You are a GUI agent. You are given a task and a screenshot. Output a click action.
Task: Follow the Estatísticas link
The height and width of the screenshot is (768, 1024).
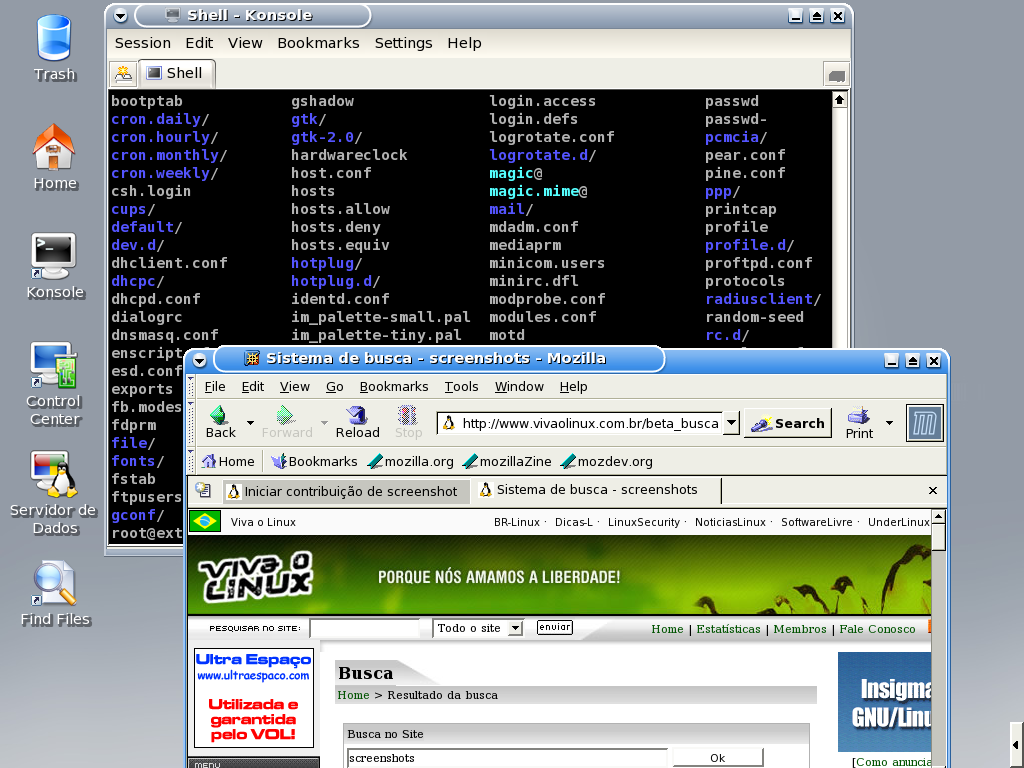[x=728, y=629]
